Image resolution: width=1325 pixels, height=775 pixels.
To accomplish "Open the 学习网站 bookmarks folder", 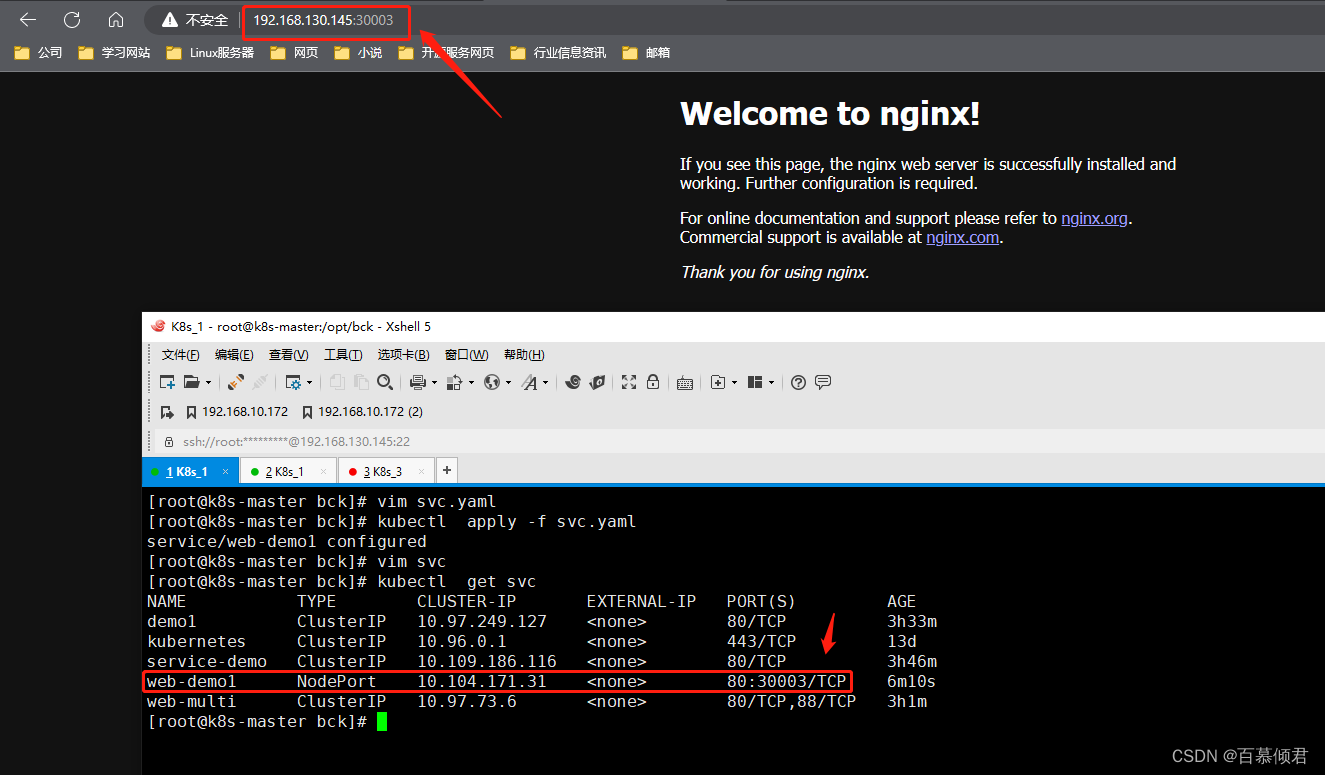I will click(114, 52).
